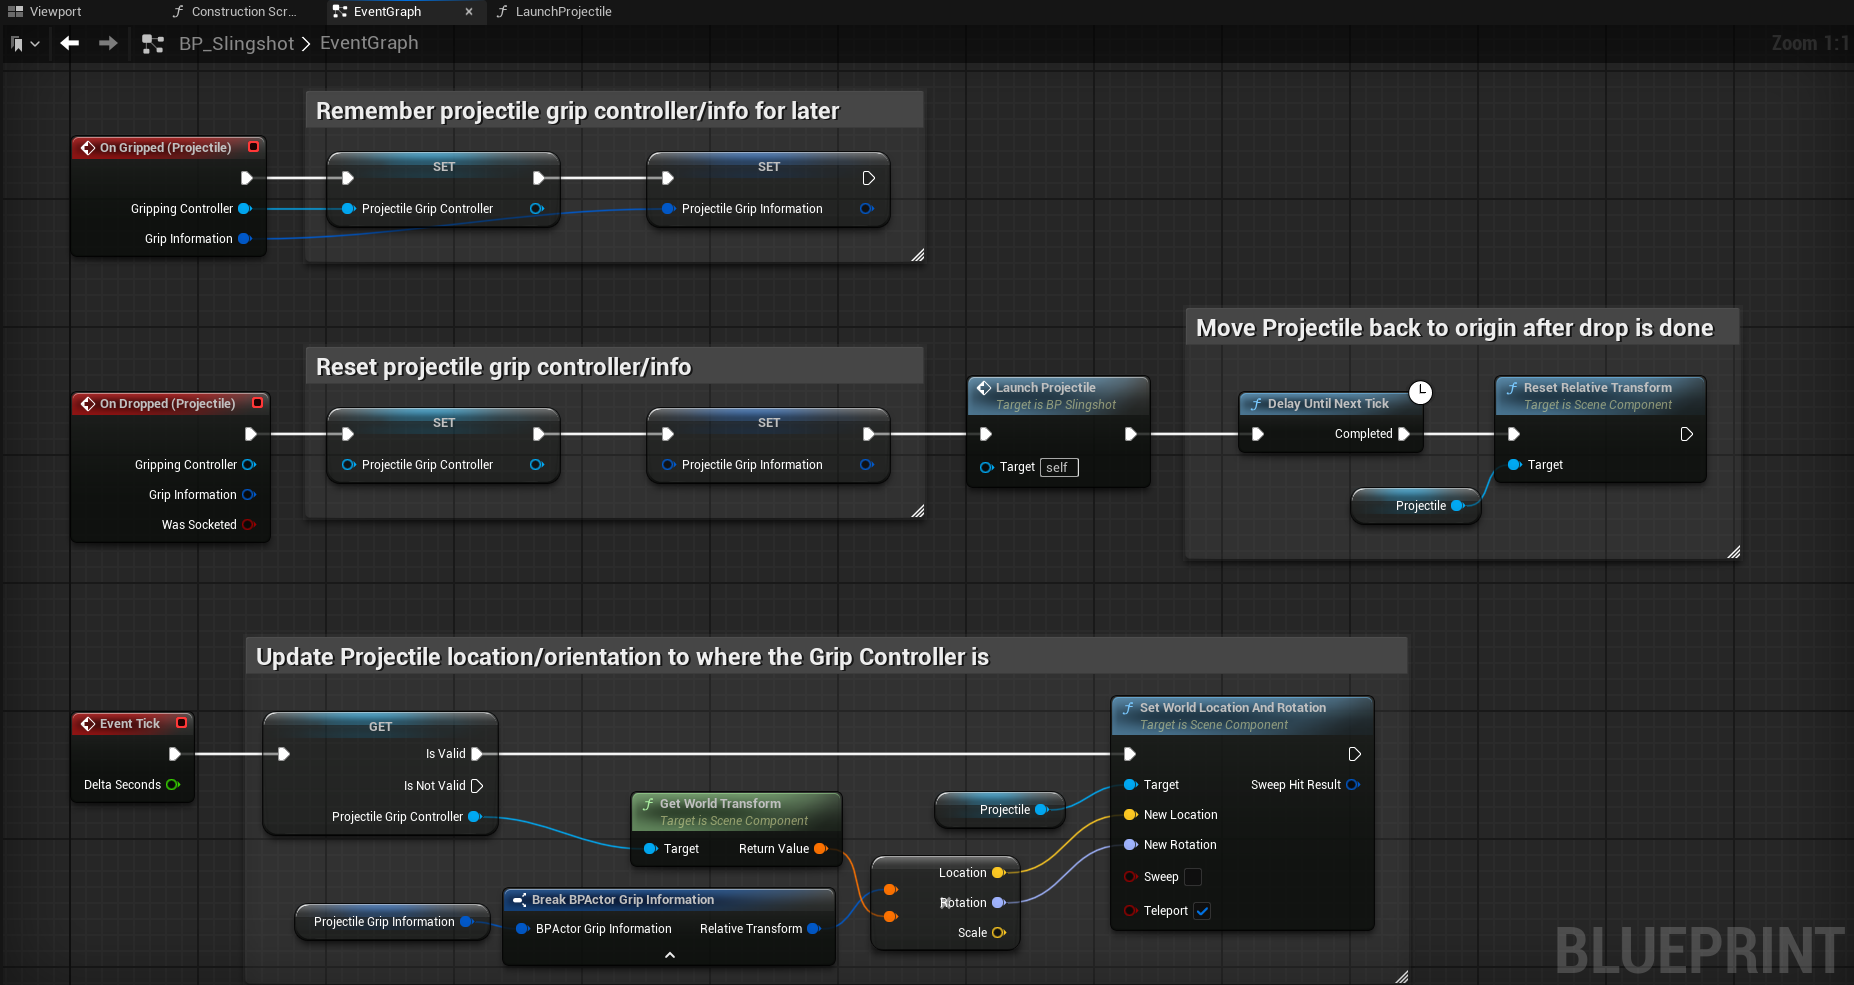
Task: Click the Delay Until Next Tick clock icon
Action: pyautogui.click(x=1420, y=392)
